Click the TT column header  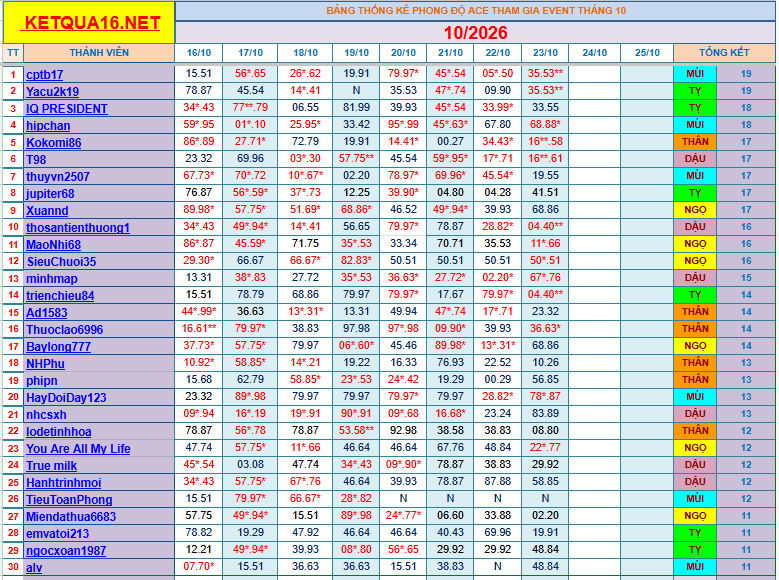13,53
